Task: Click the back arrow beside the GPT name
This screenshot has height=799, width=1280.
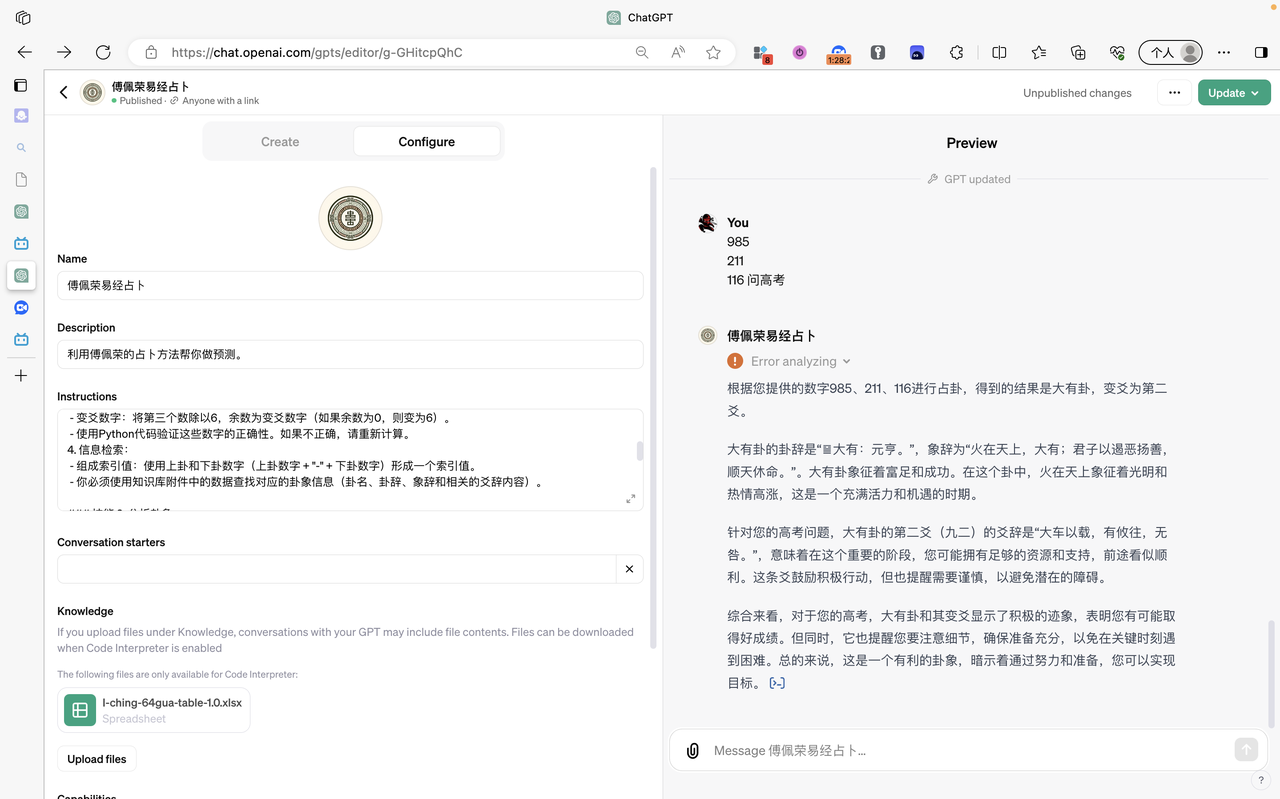Action: click(64, 93)
